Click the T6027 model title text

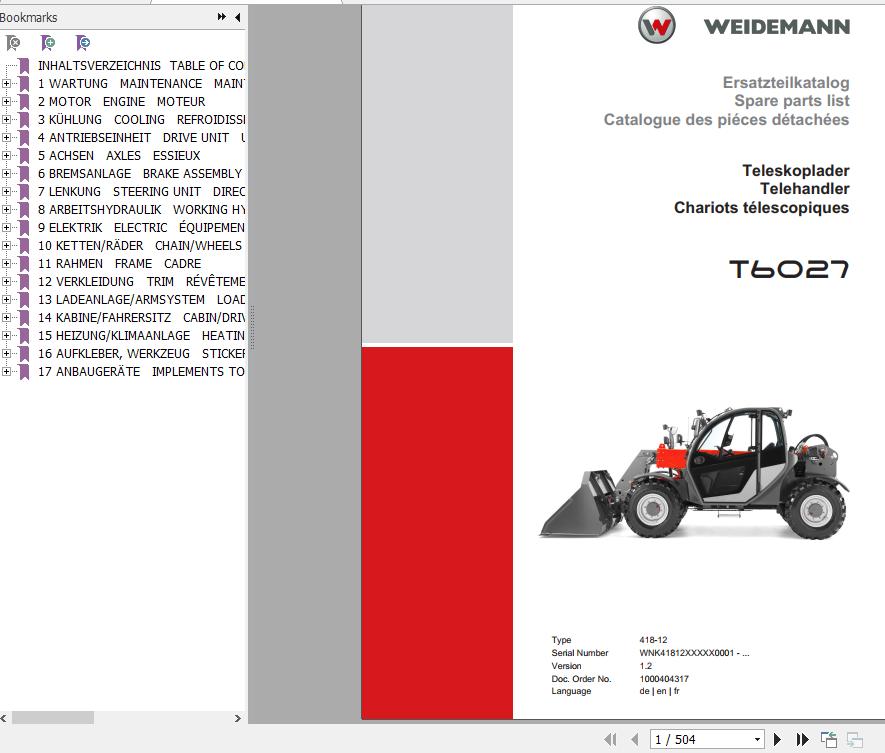[x=789, y=269]
